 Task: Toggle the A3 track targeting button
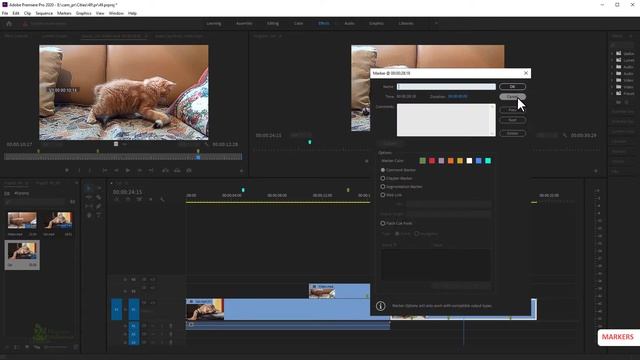pyautogui.click(x=133, y=342)
